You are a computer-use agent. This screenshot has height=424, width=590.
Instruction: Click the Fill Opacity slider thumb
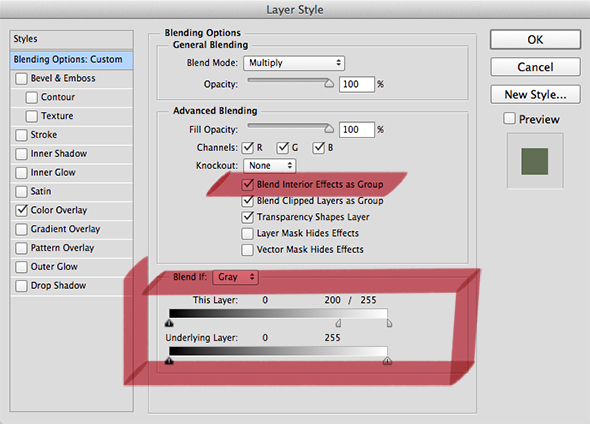pyautogui.click(x=329, y=129)
